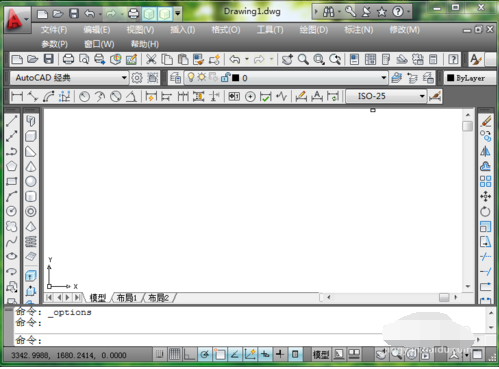Screen dimensions: 499x369
Task: Expand the quick access toolbar customize arrow
Action: click(x=178, y=13)
